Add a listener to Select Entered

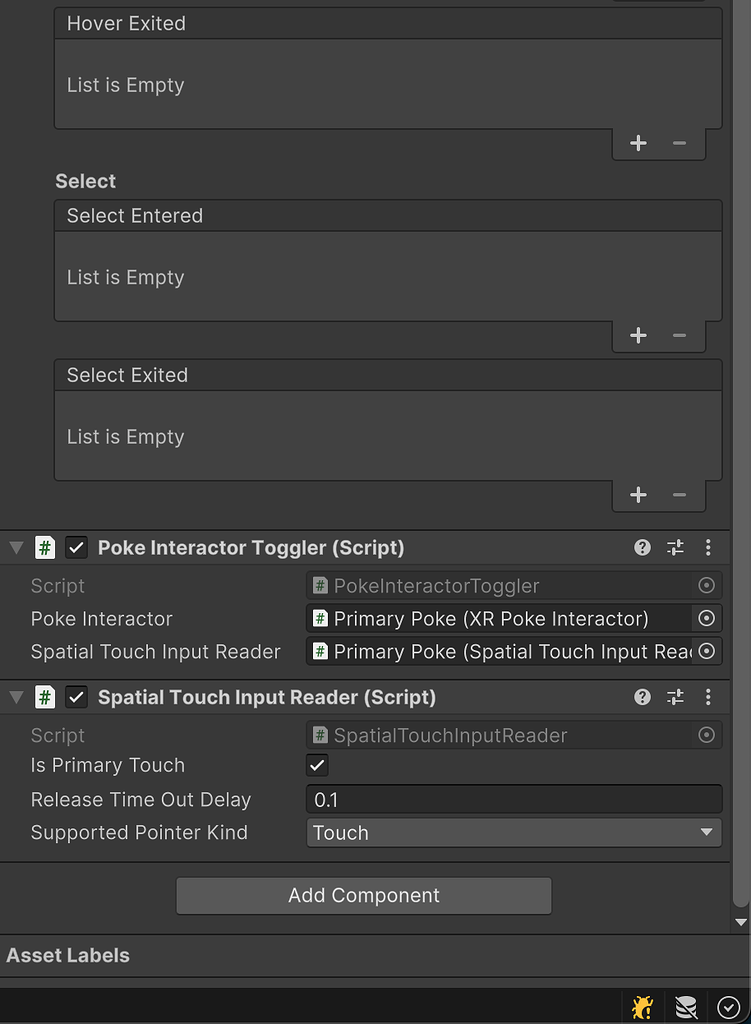coord(638,336)
